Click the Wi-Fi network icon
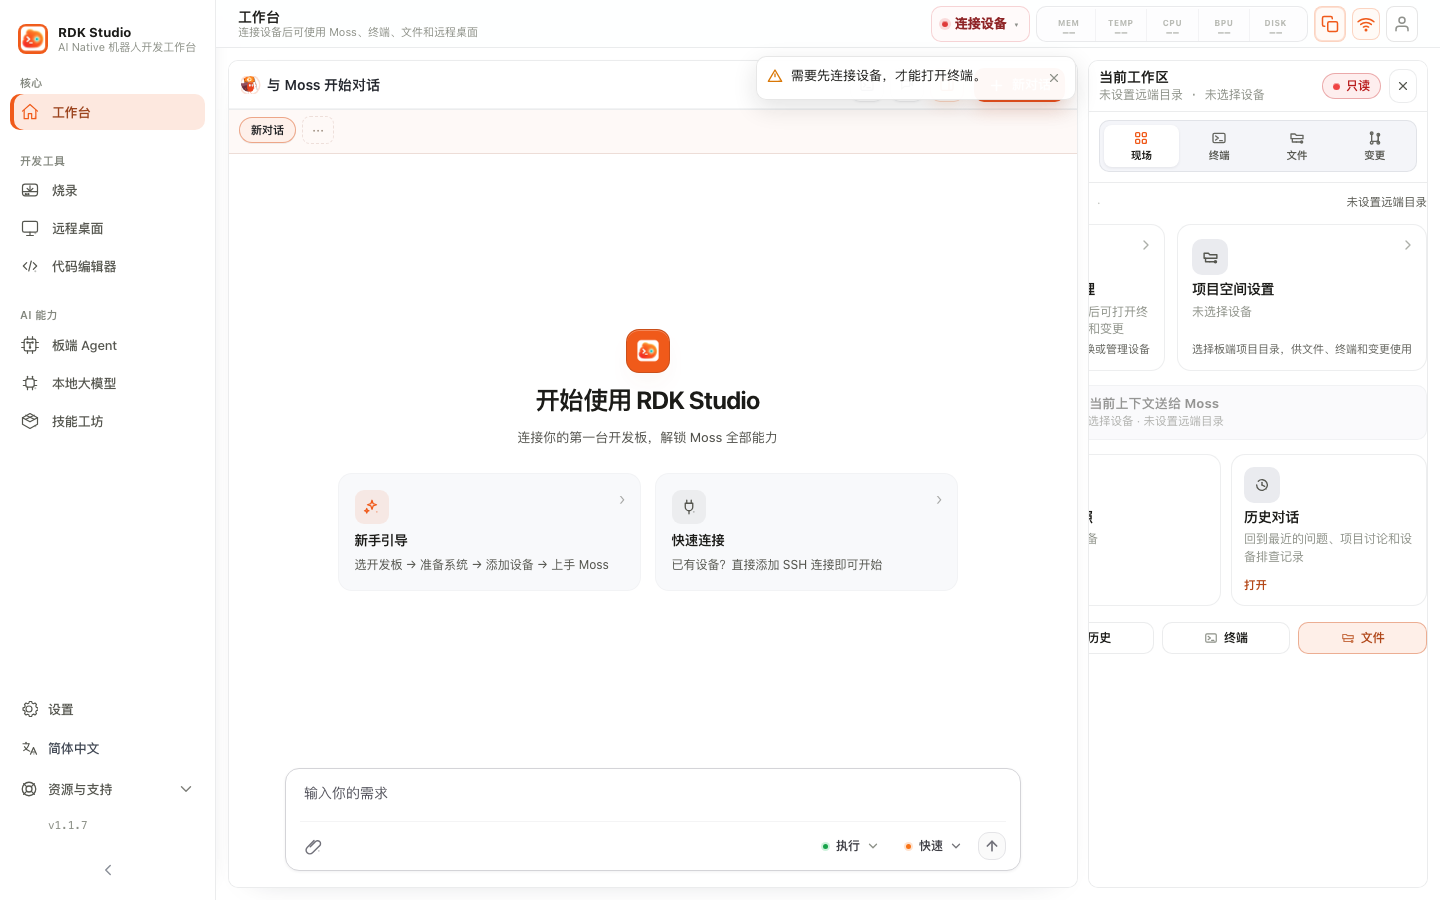Screen dimensions: 1440x900 tap(1366, 24)
